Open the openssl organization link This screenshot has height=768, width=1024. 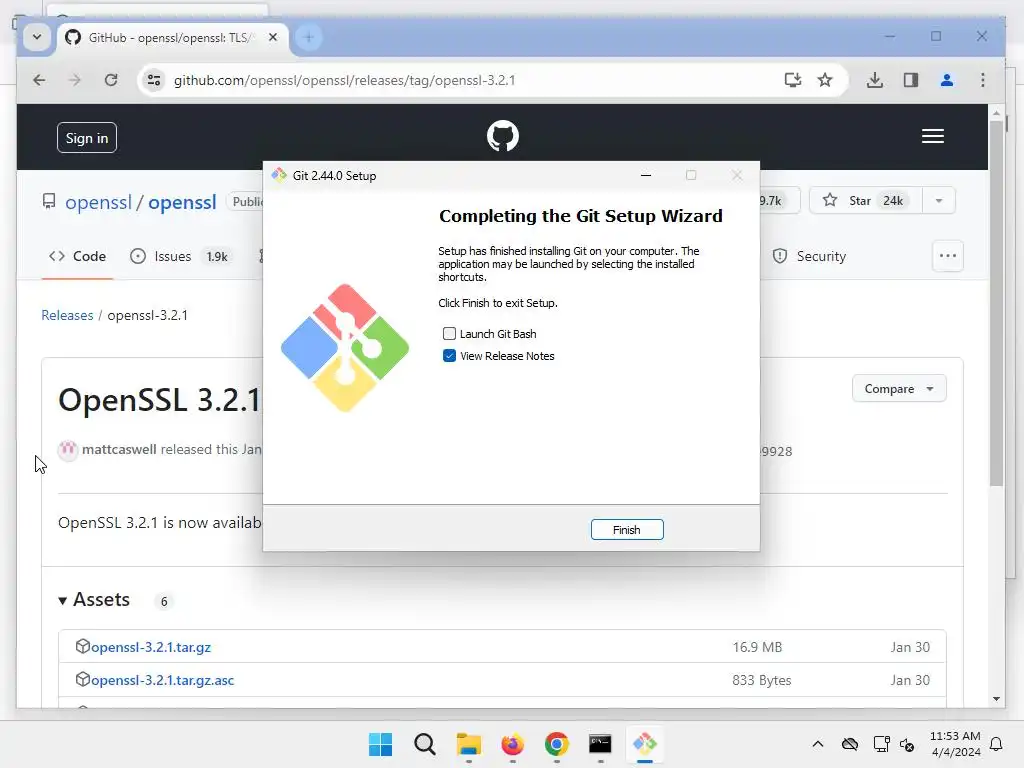tap(99, 202)
